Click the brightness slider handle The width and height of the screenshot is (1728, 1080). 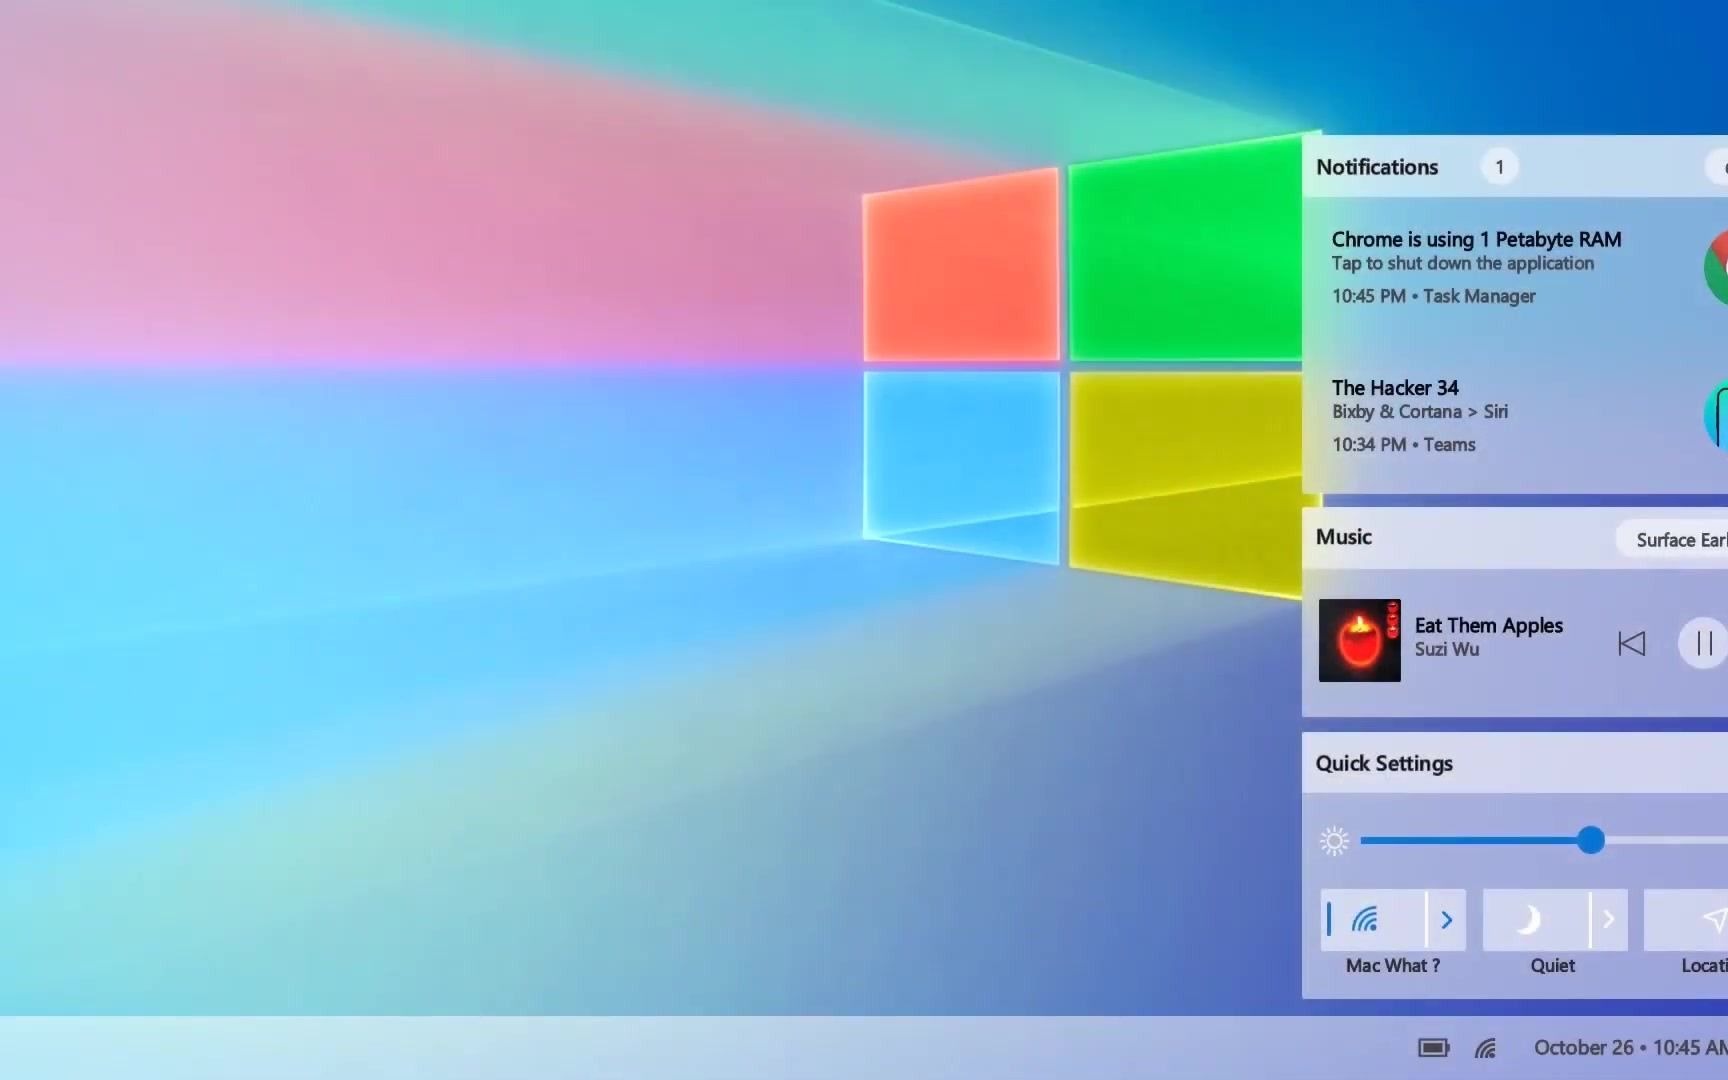coord(1590,841)
